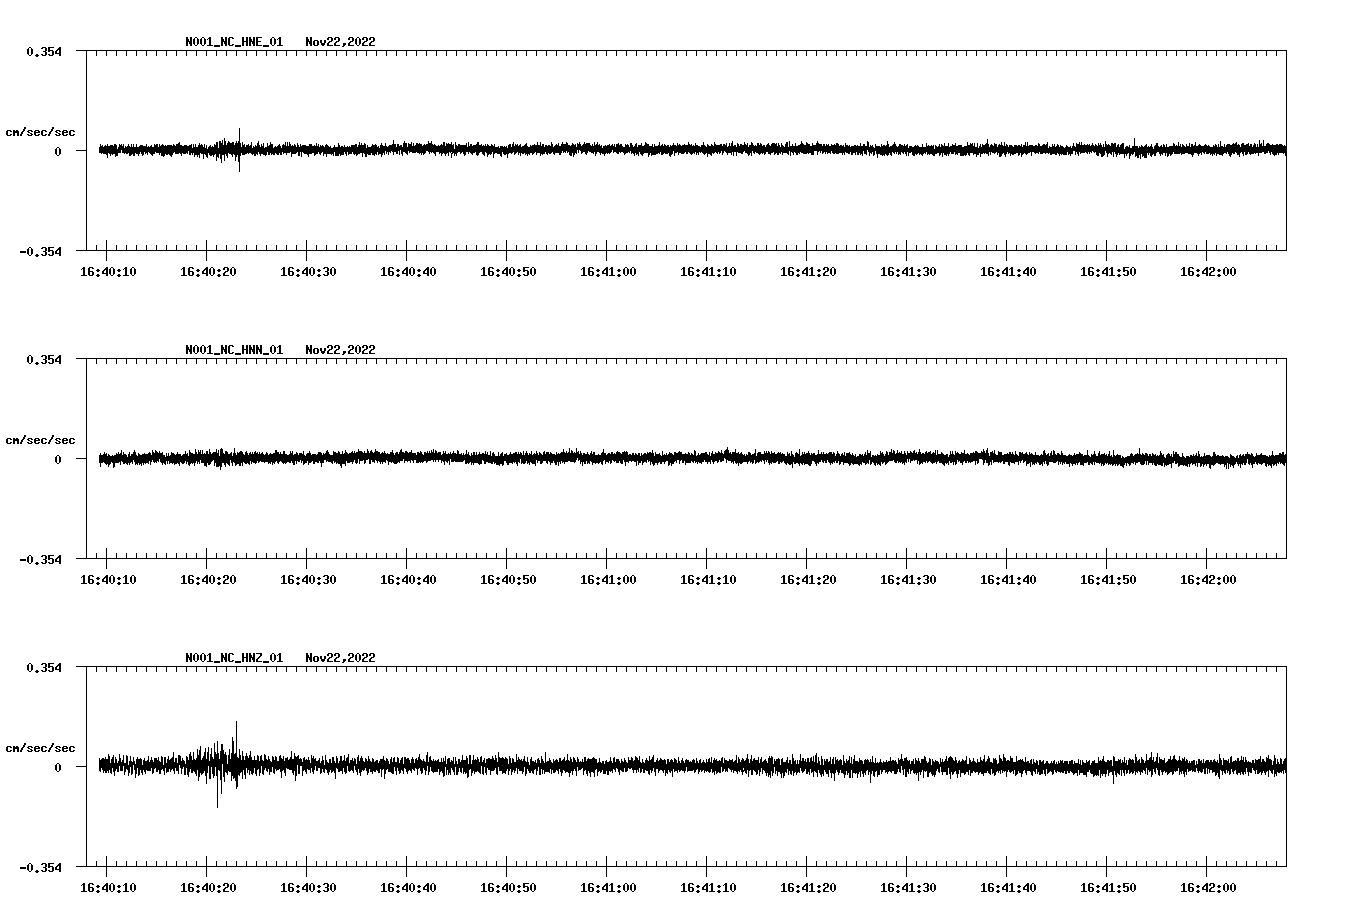The width and height of the screenshot is (1358, 924).
Task: Click the N001_NC_HNE_01 plot title
Action: pyautogui.click(x=234, y=42)
